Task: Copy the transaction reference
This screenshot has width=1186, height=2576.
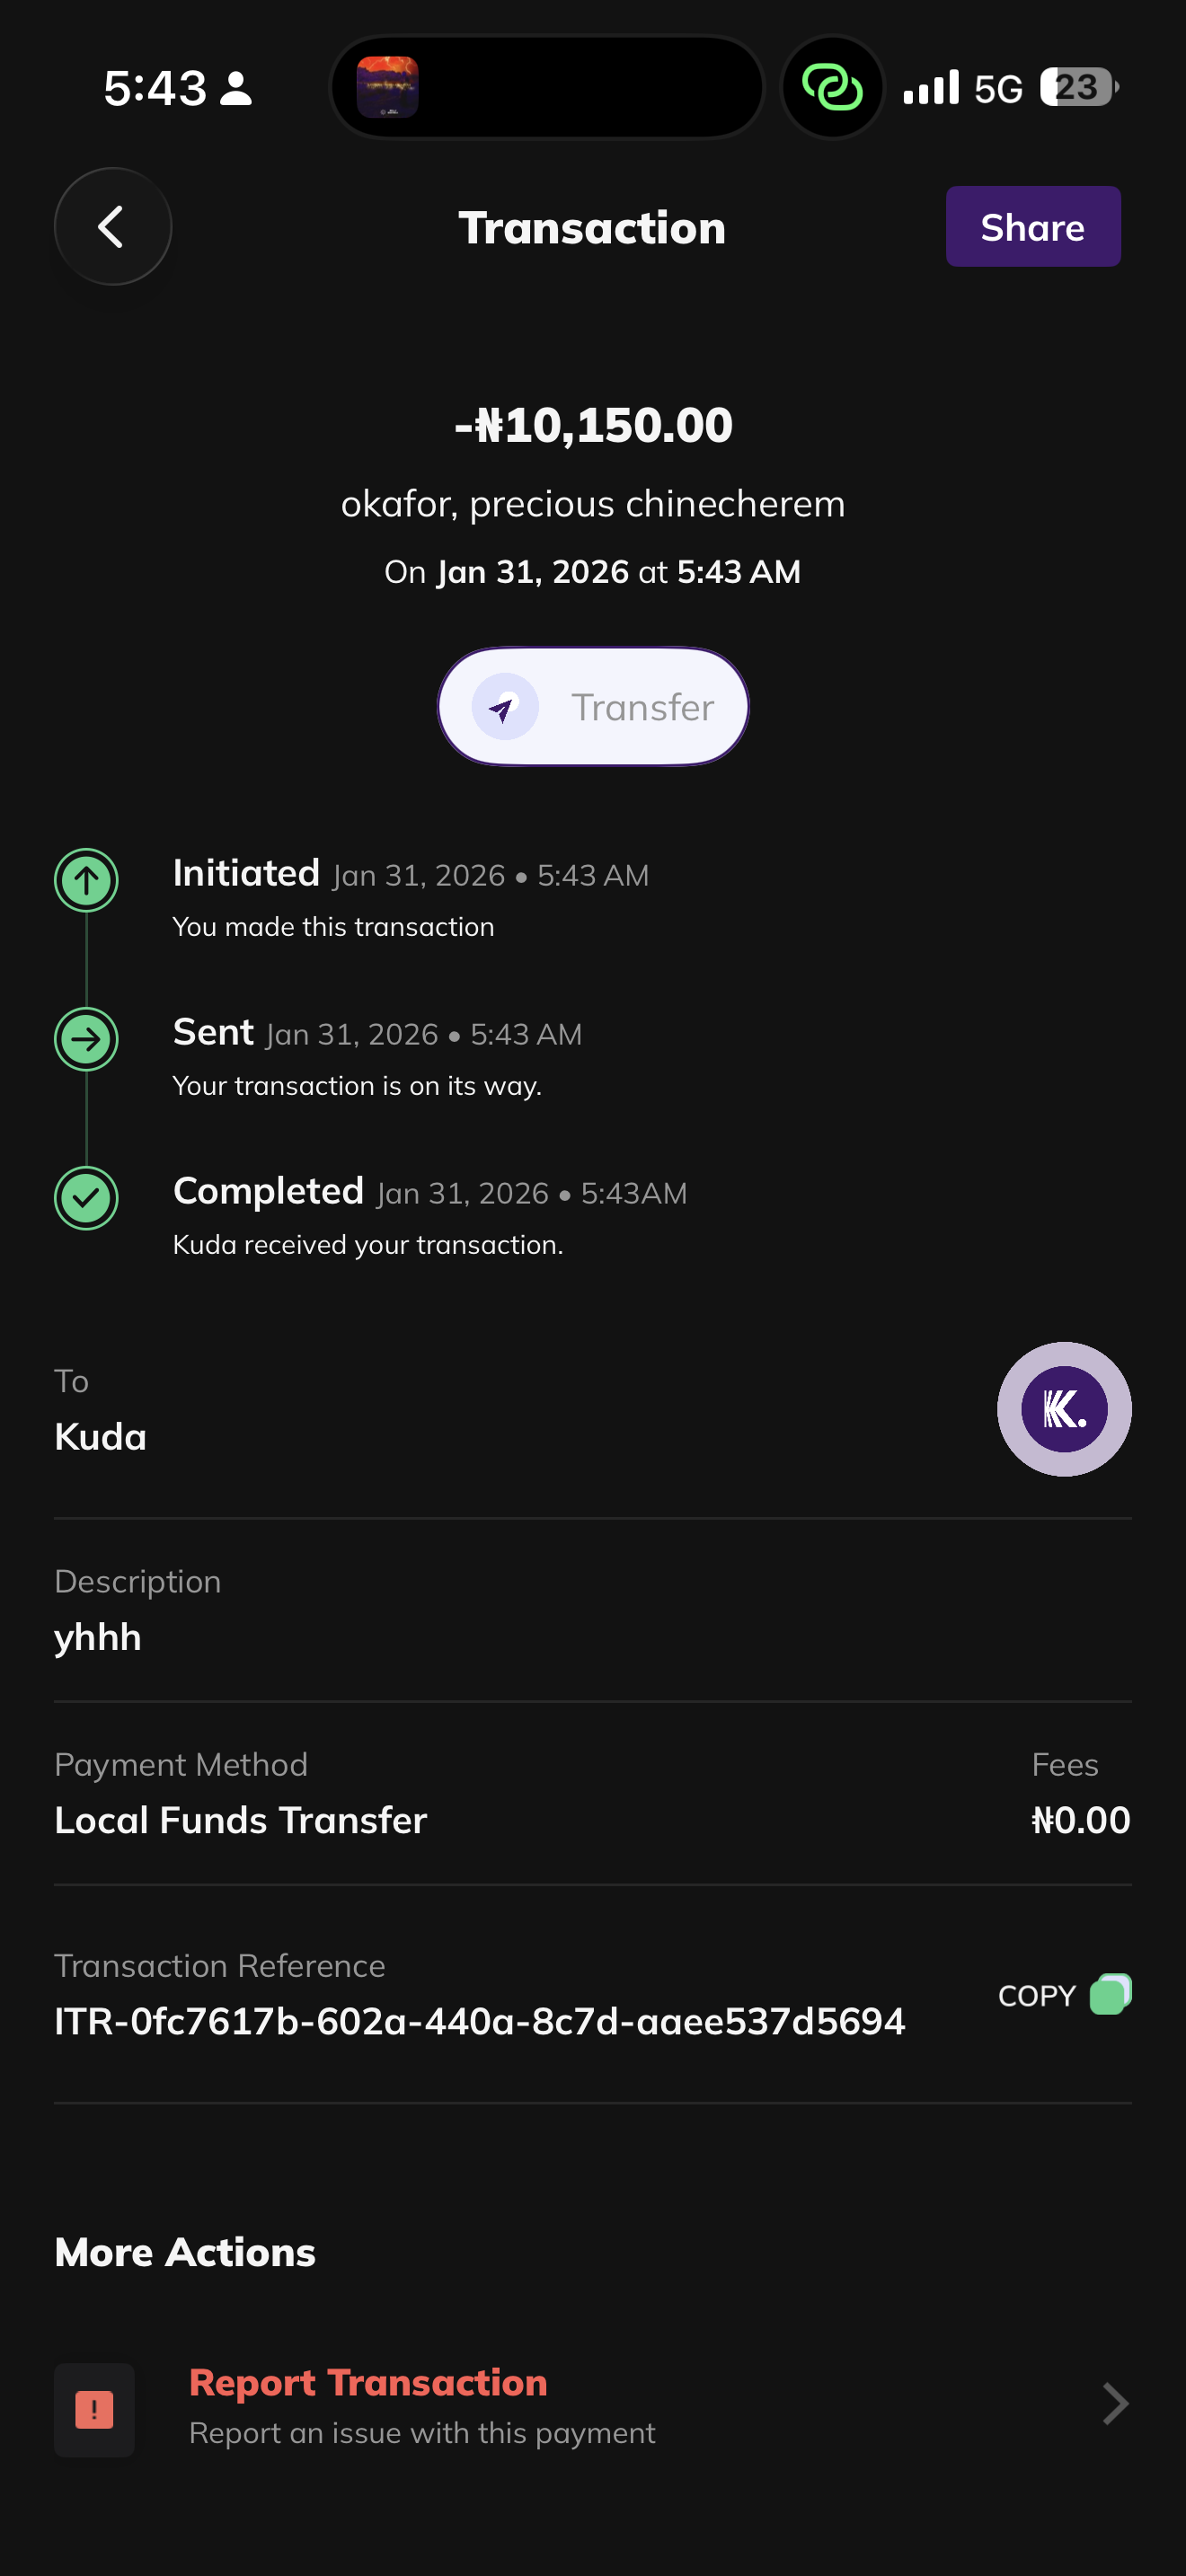Action: pos(1110,1994)
